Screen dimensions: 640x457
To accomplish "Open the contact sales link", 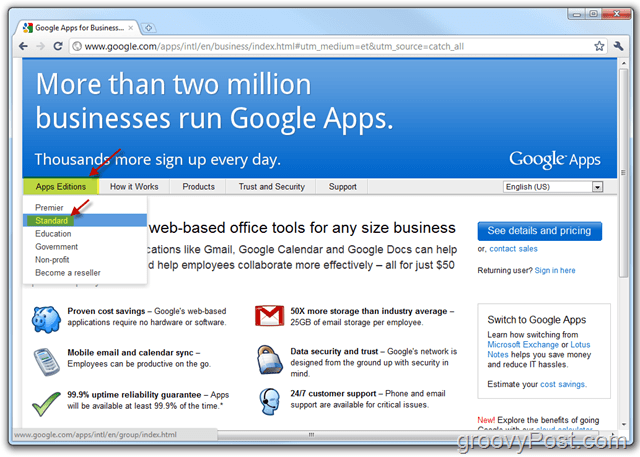I will (513, 249).
